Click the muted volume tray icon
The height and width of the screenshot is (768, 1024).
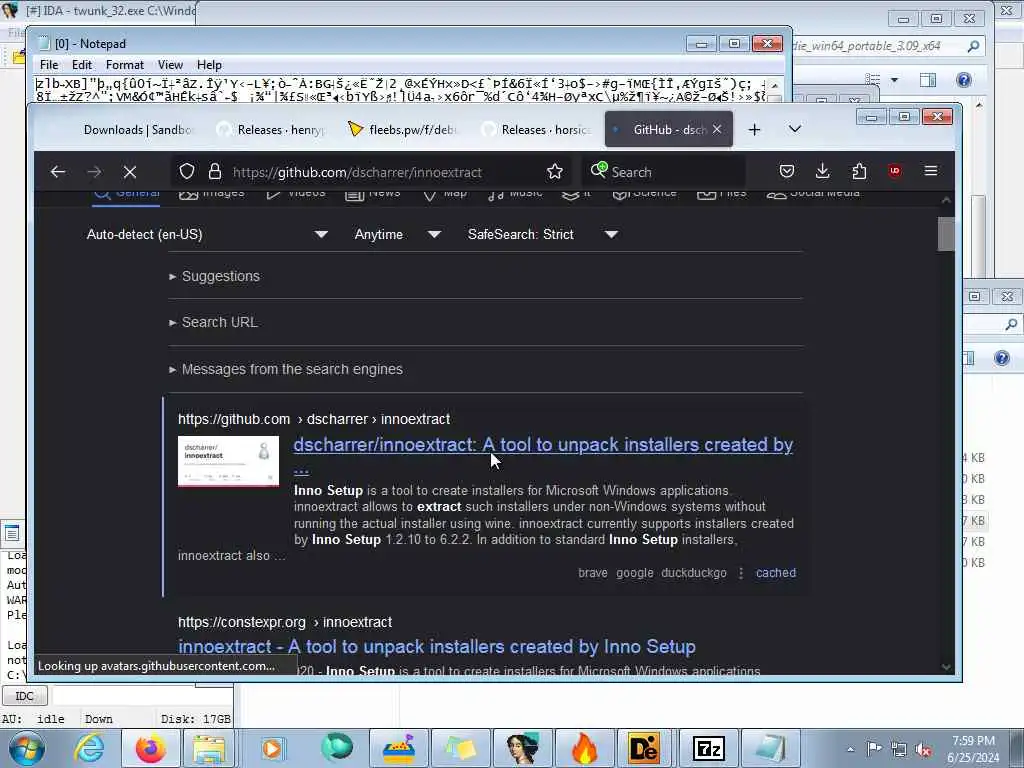[x=923, y=749]
